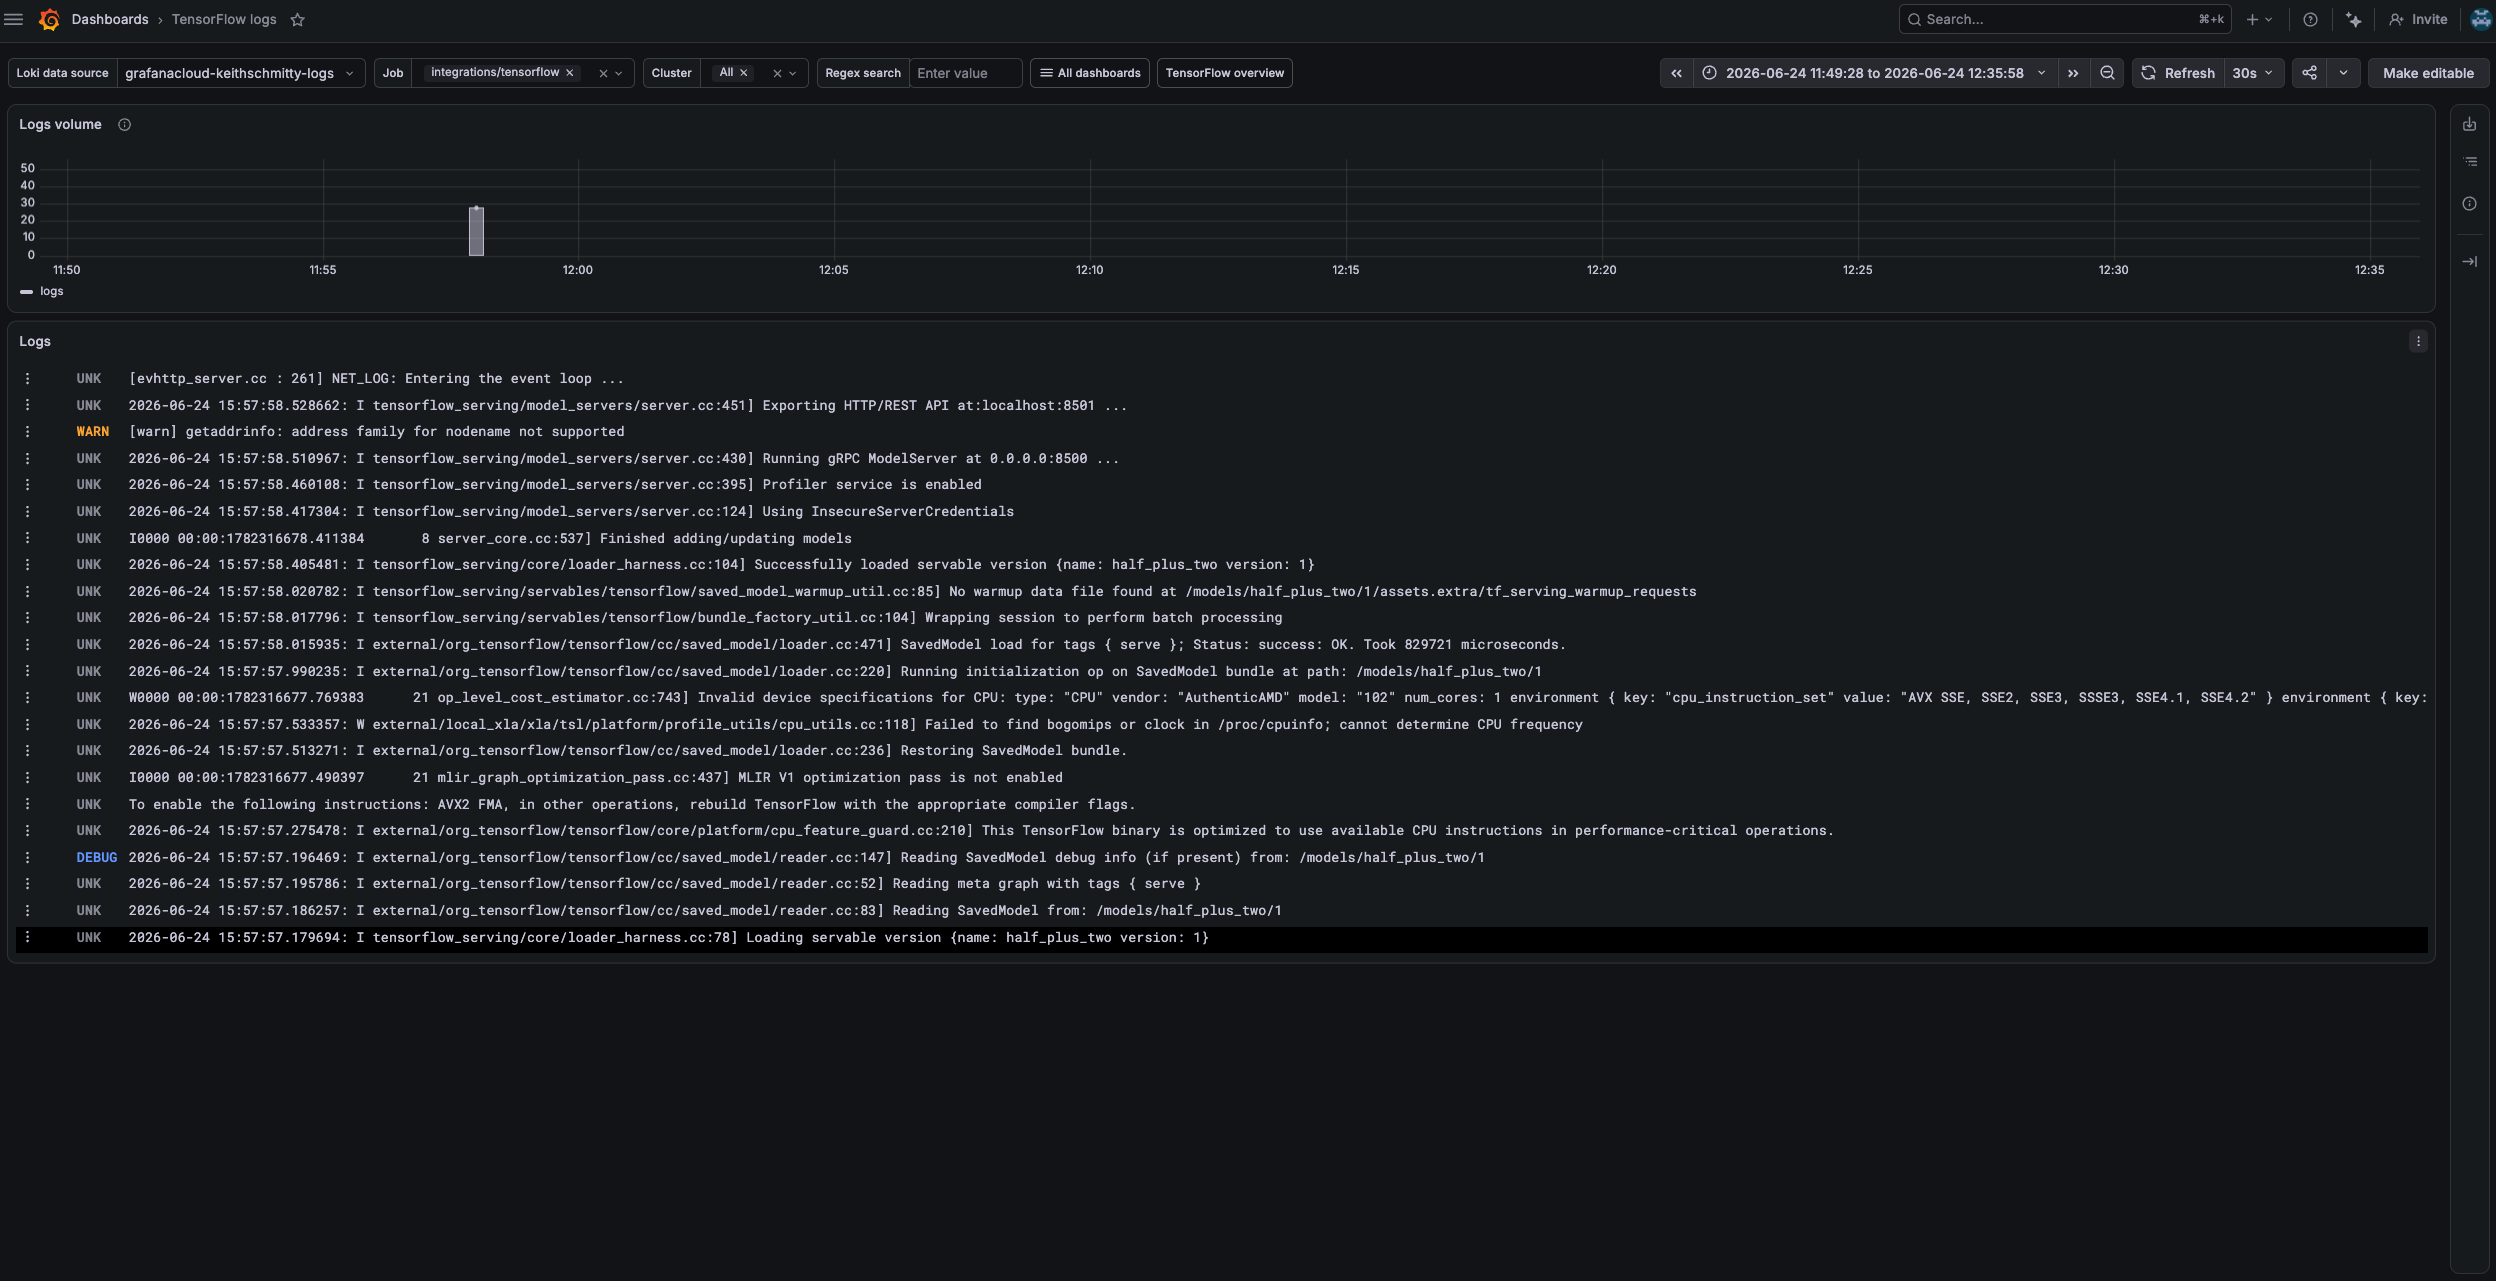Select the Wrapping session batch processing log
Viewport: 2496px width, 1281px height.
1222,618
